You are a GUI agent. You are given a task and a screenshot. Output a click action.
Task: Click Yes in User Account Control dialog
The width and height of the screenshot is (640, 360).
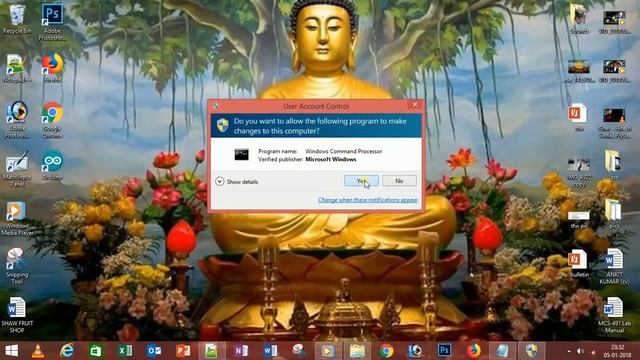point(361,181)
